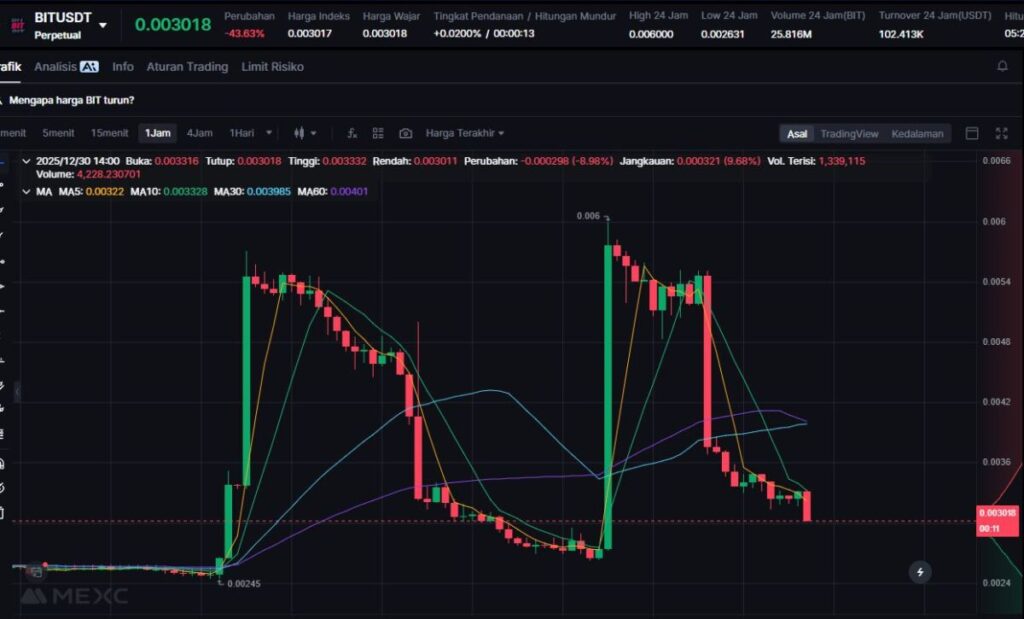Select the Asal chart mode

(x=797, y=134)
